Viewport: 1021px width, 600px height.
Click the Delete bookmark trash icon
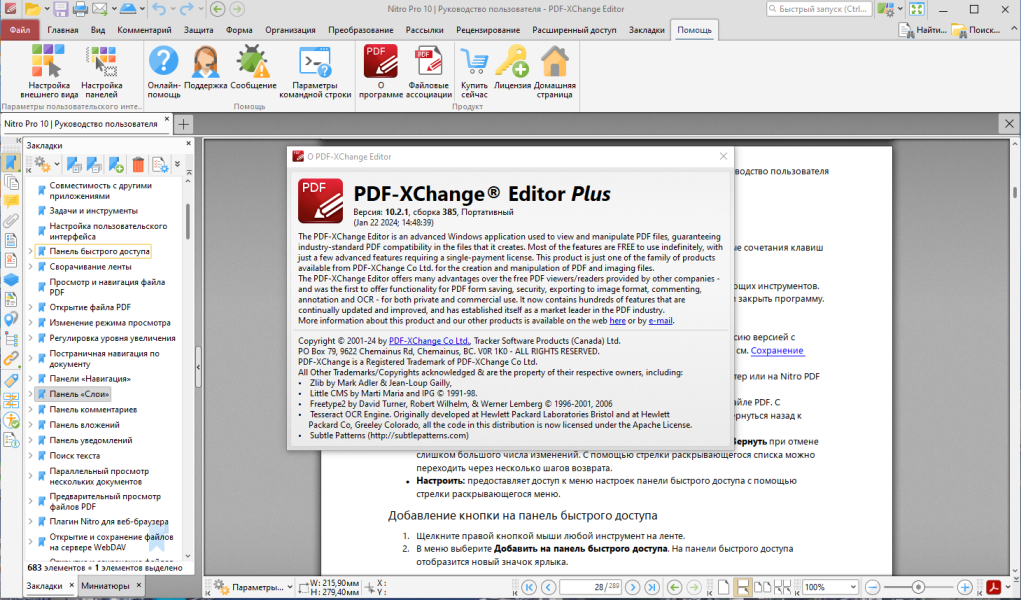pyautogui.click(x=138, y=165)
